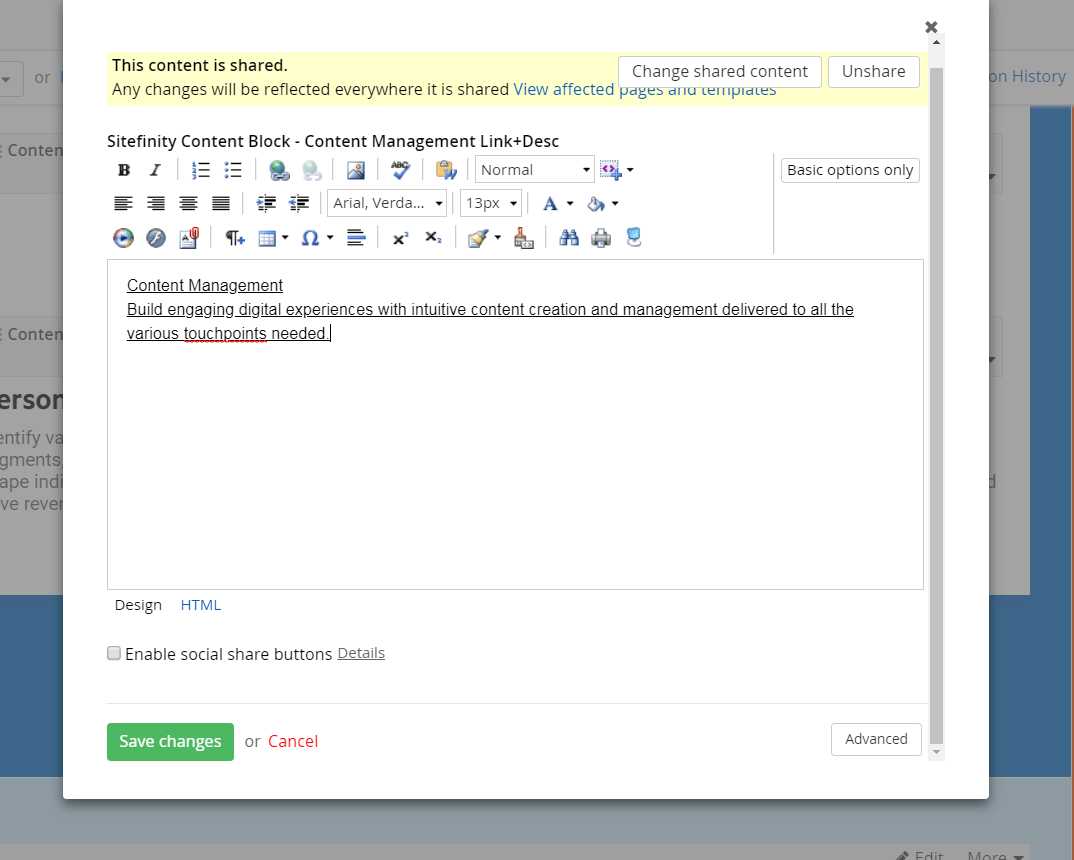Screen dimensions: 1074x860
Task: Enable social share buttons checkbox
Action: pyautogui.click(x=114, y=654)
